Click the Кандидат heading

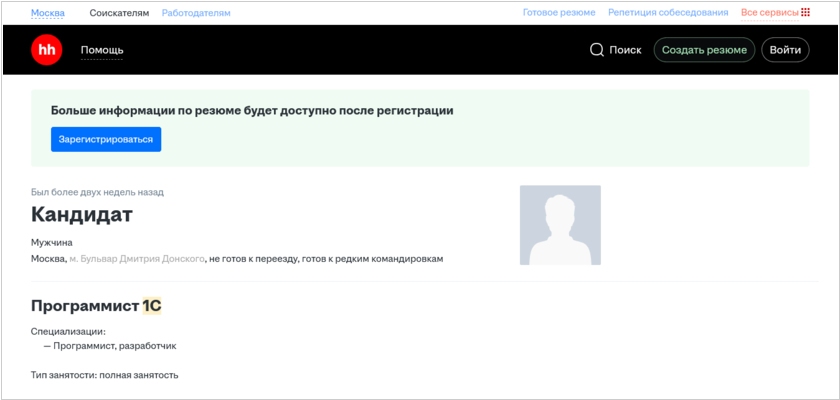[x=82, y=214]
